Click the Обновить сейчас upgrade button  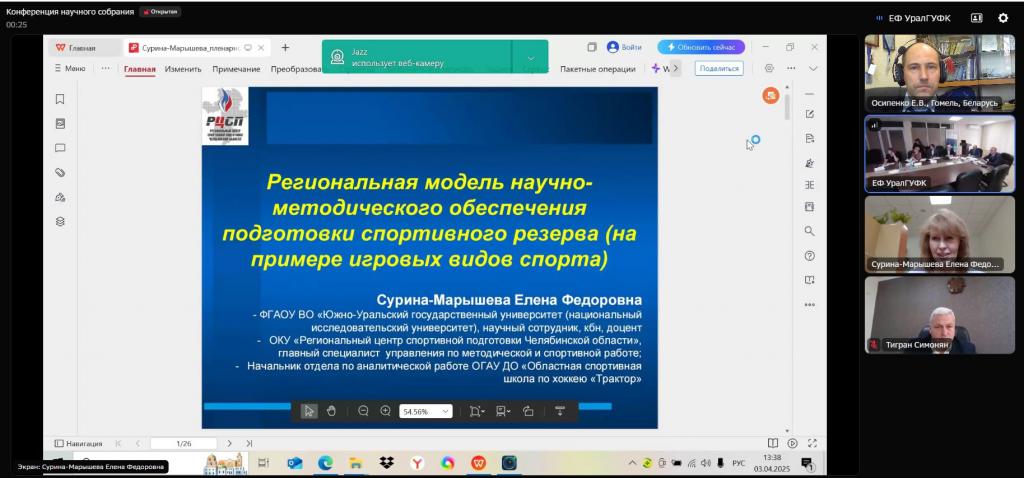[700, 47]
